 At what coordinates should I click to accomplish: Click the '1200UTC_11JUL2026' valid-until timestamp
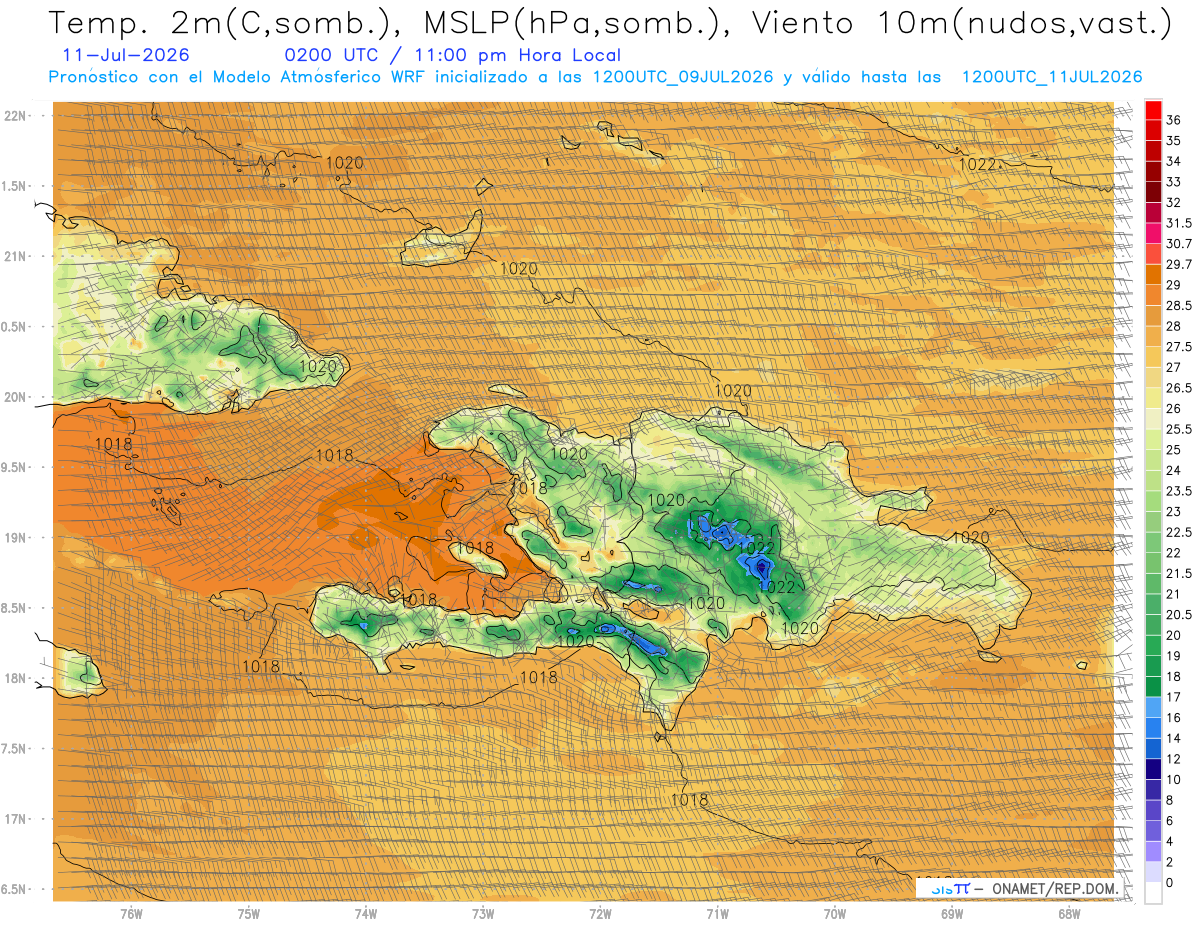point(1051,77)
